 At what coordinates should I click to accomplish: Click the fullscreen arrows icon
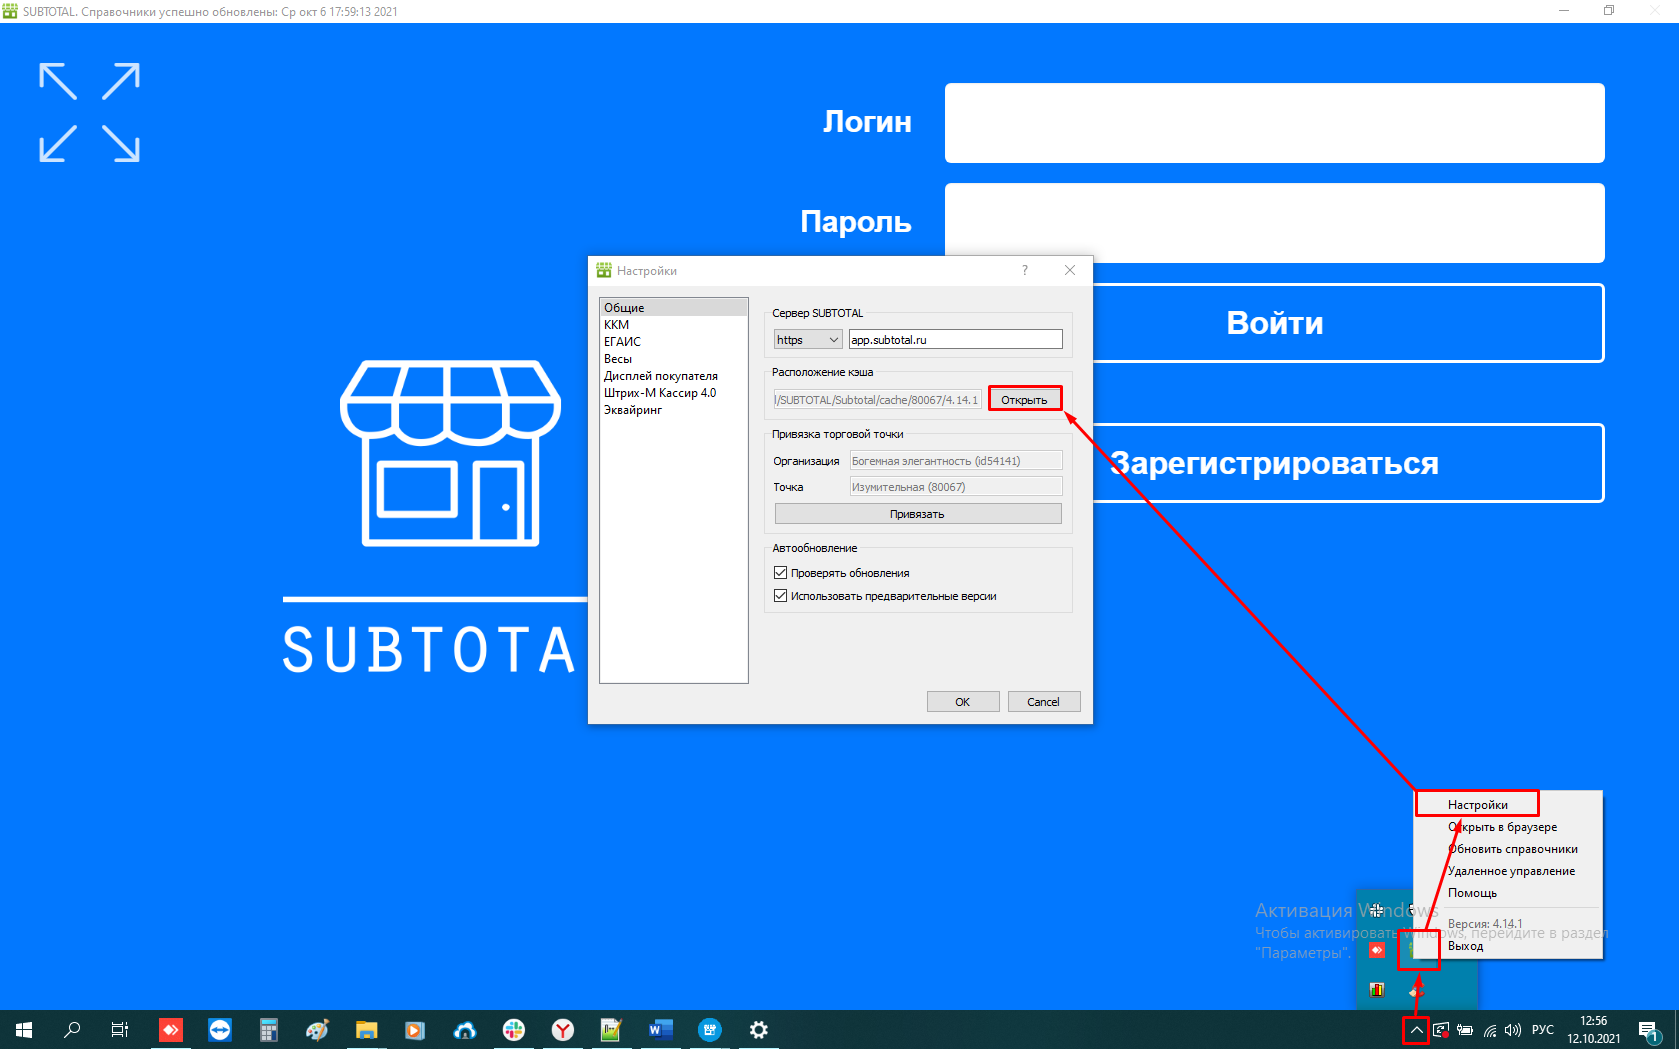pyautogui.click(x=89, y=112)
